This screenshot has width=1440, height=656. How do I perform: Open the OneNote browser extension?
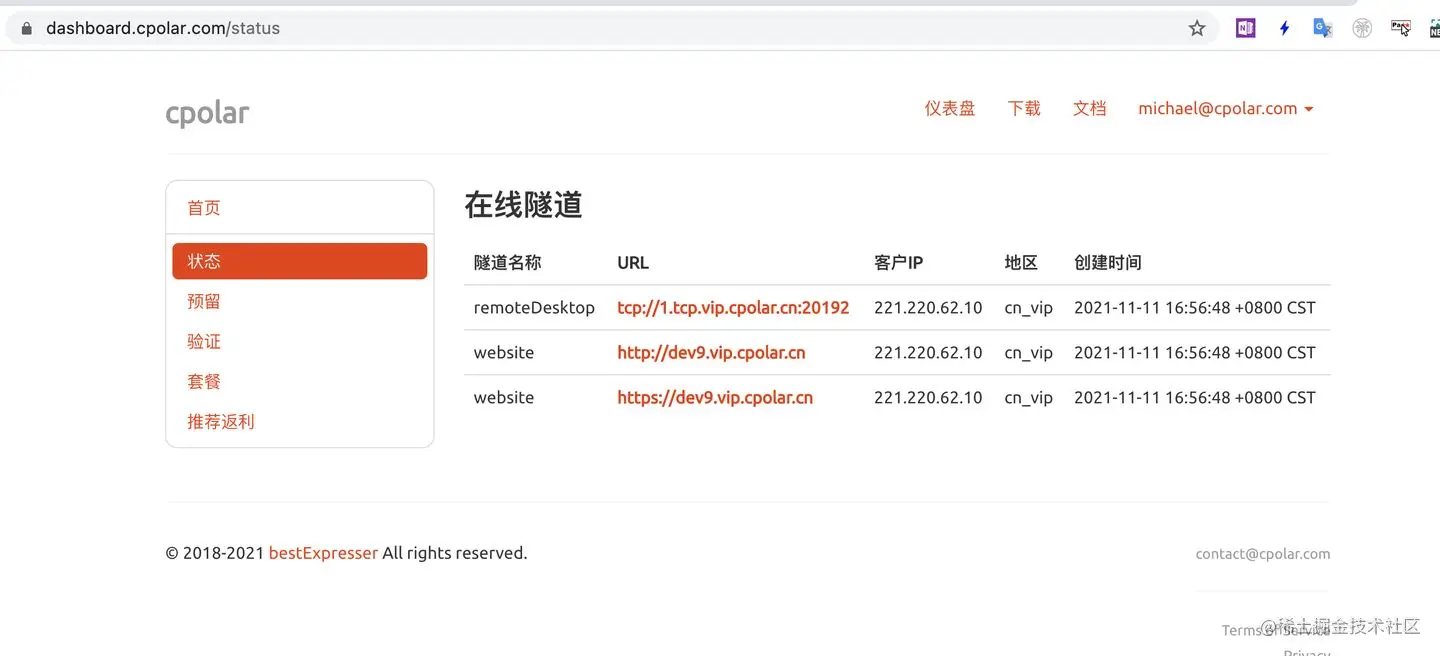(x=1245, y=28)
